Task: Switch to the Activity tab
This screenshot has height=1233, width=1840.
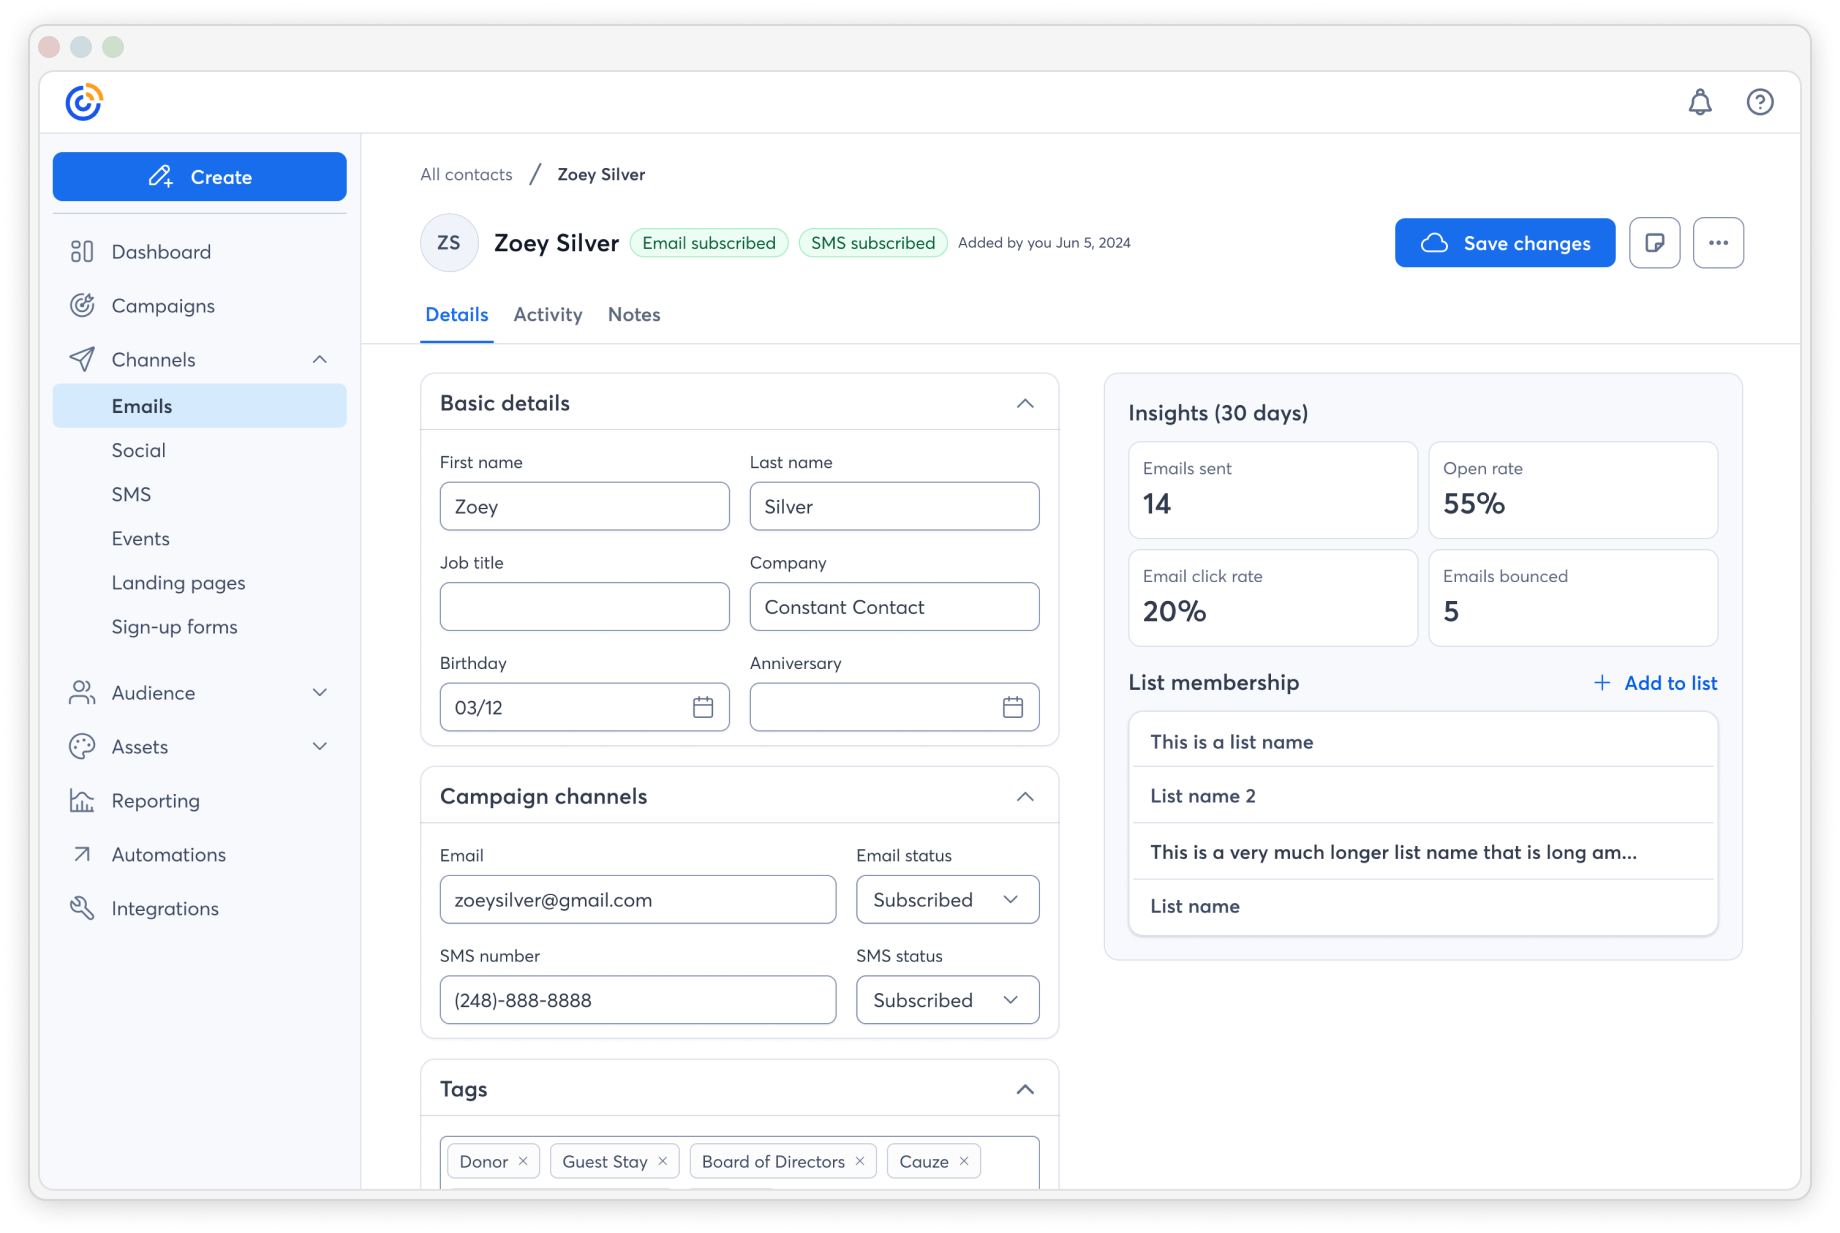Action: click(548, 314)
